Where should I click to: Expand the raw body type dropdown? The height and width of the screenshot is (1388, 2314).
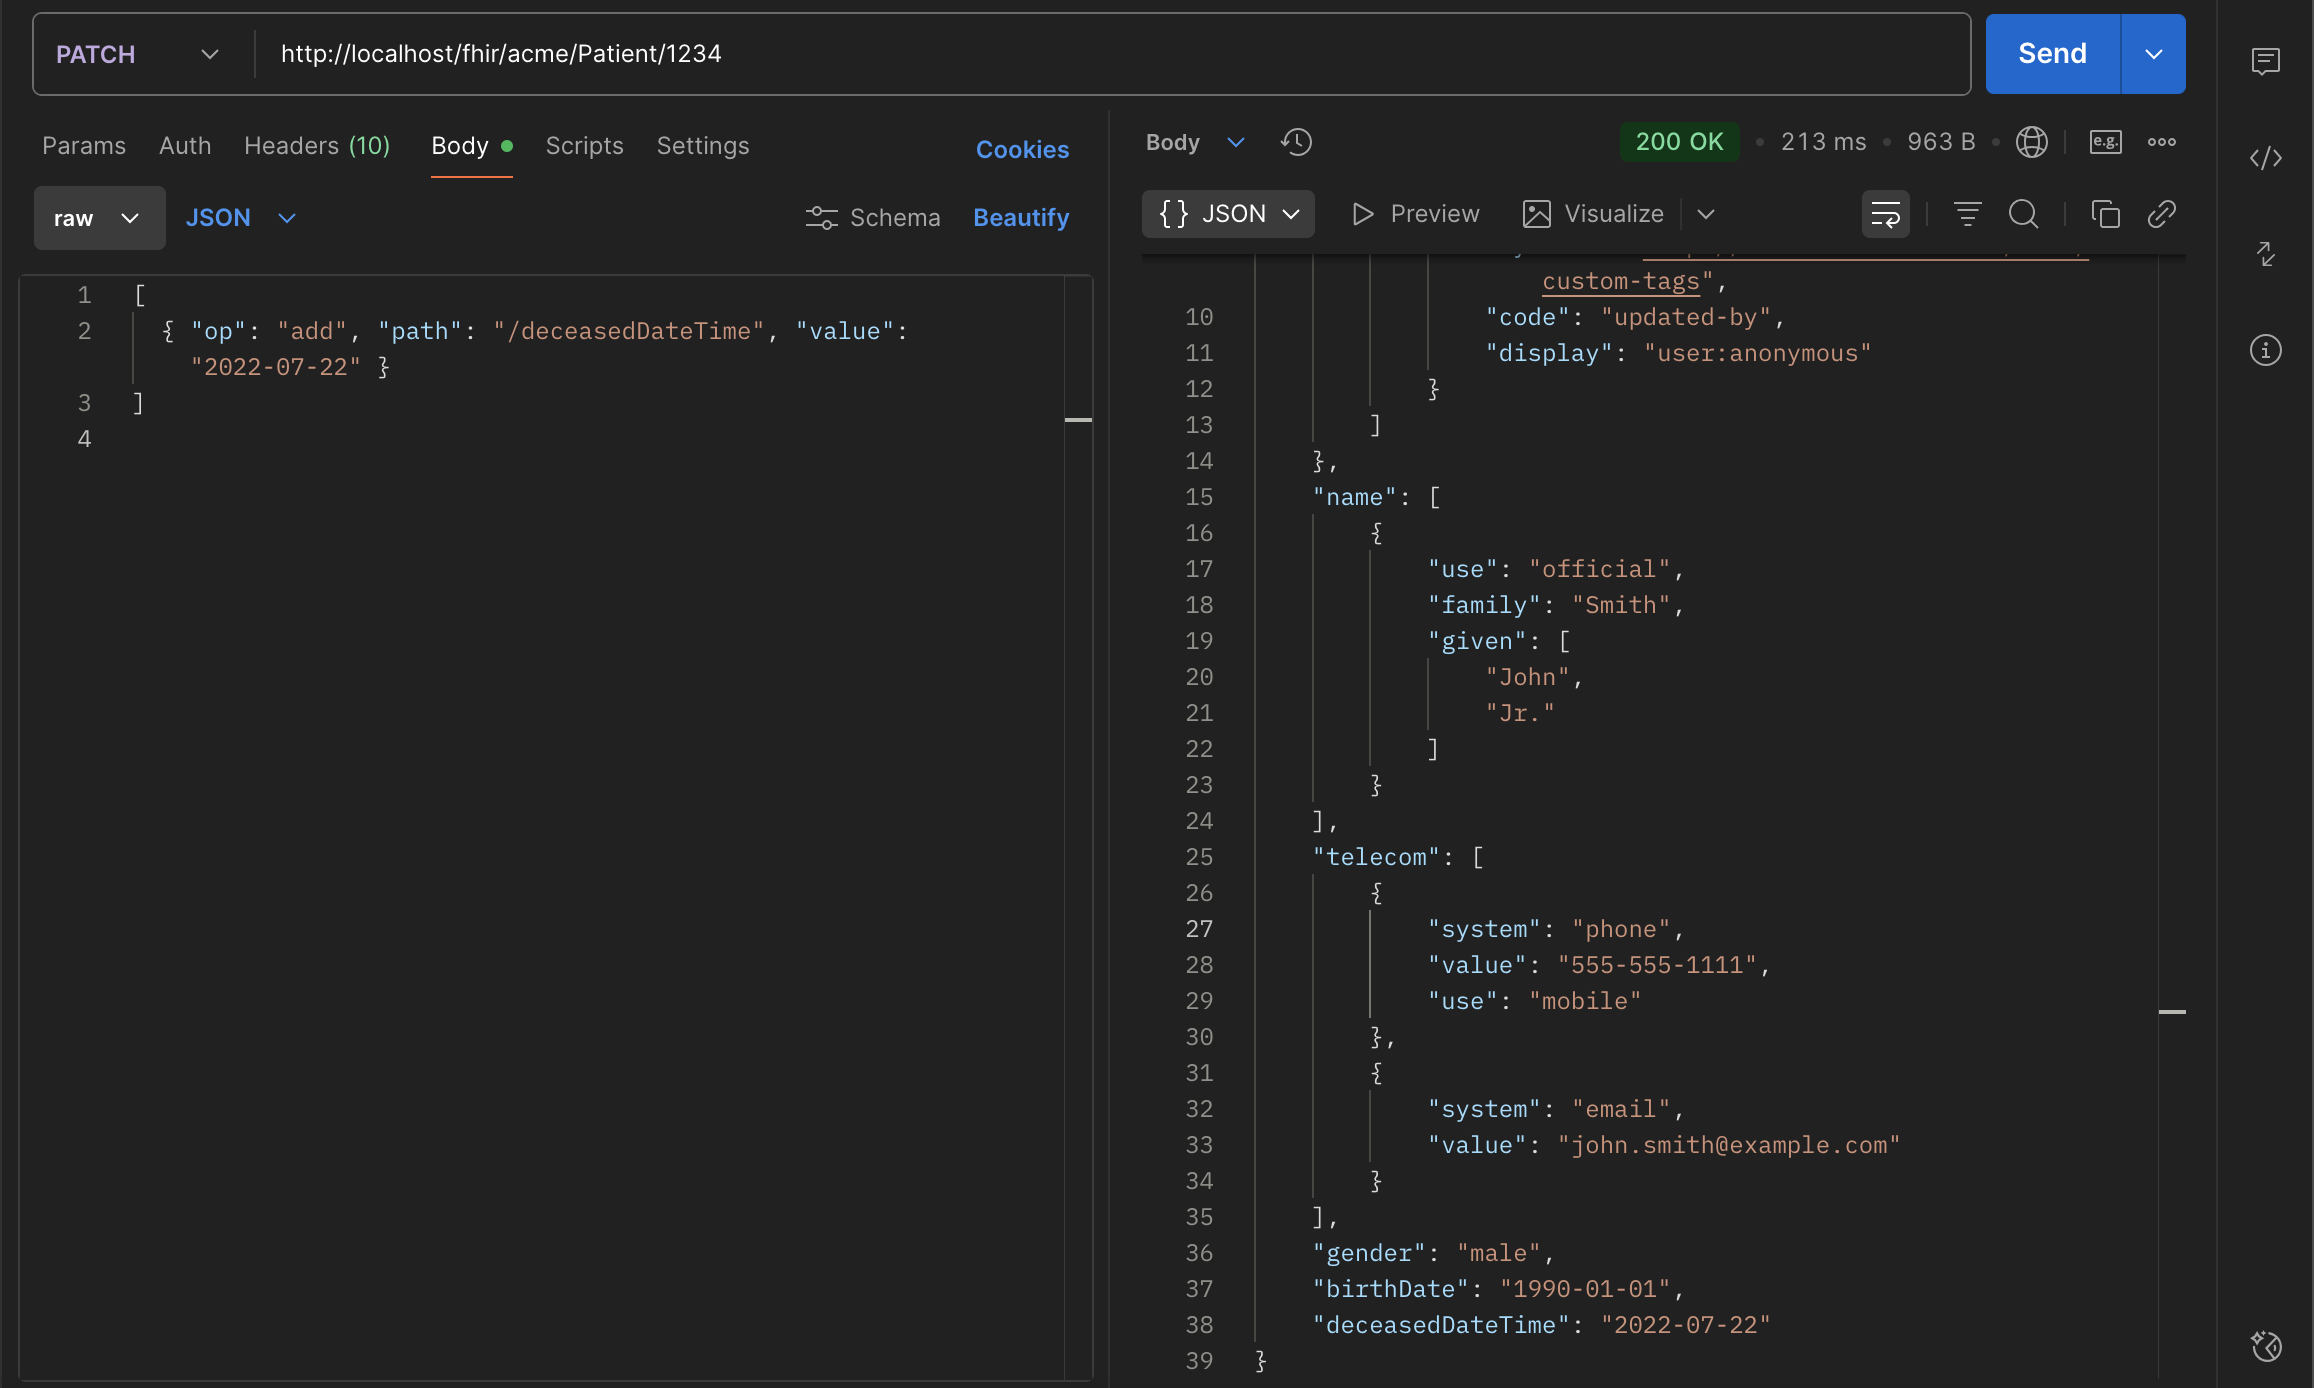99,218
